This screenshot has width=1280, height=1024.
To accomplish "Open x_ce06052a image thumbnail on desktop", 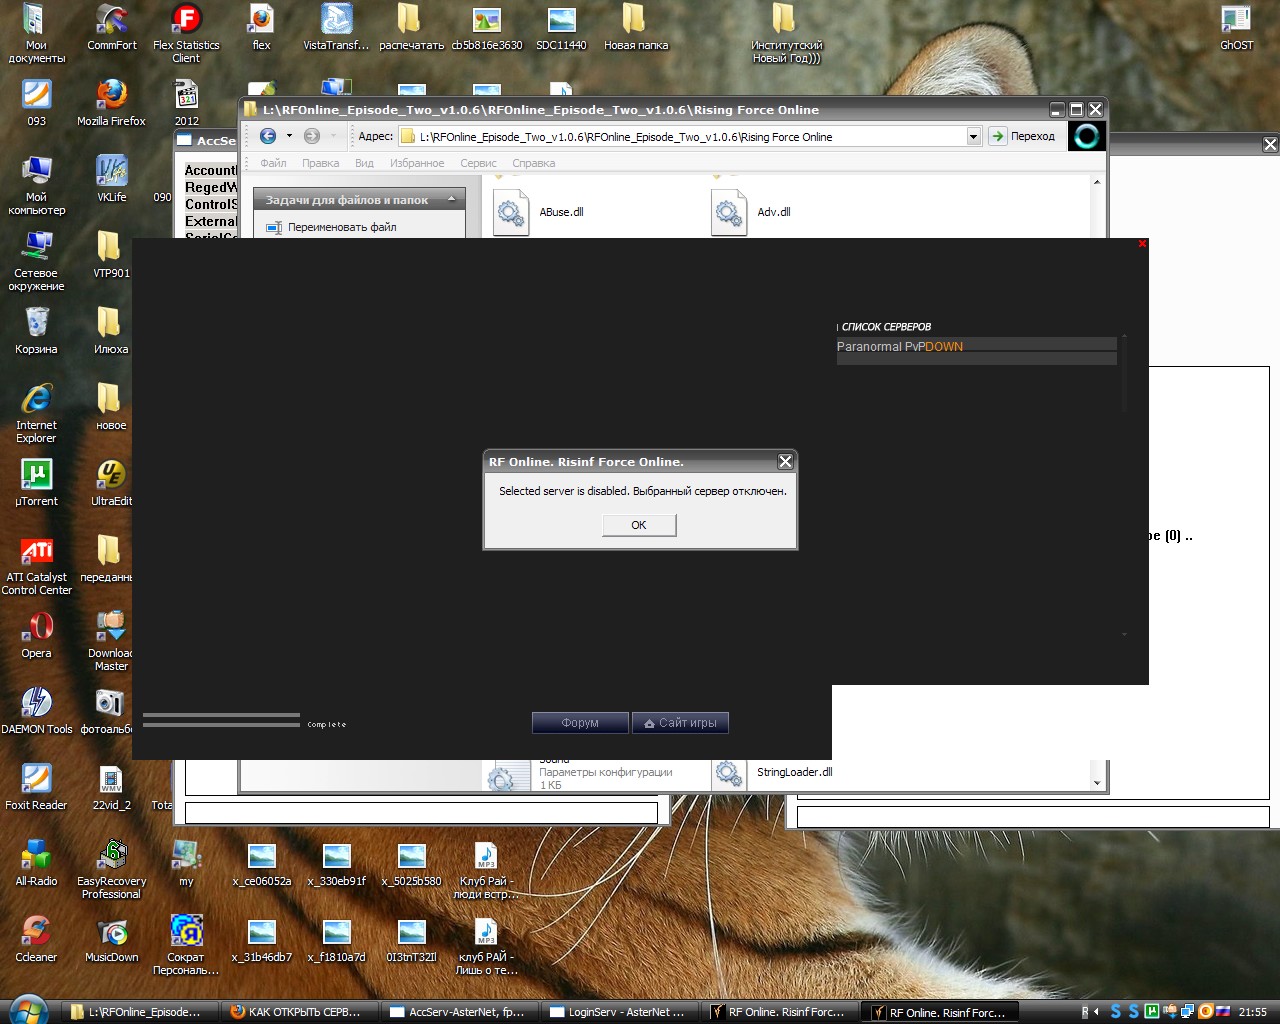I will pos(261,863).
